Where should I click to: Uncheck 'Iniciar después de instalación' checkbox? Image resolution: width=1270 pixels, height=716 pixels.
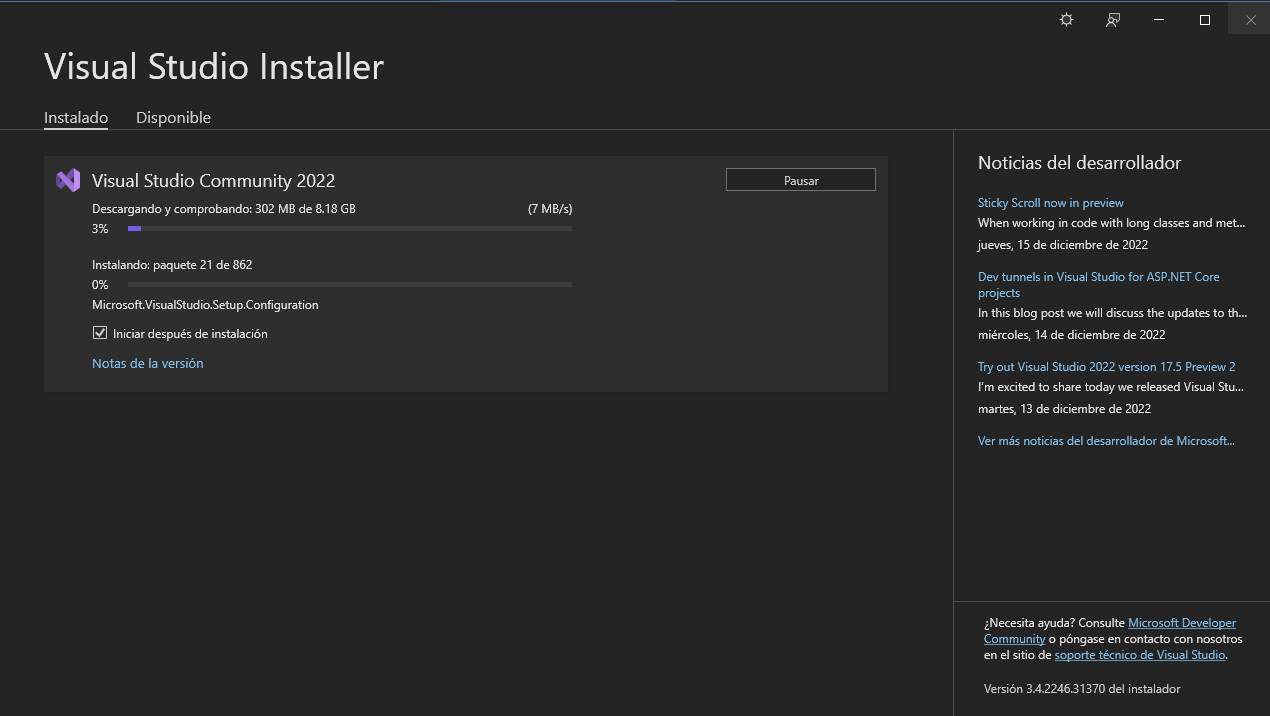click(x=100, y=333)
